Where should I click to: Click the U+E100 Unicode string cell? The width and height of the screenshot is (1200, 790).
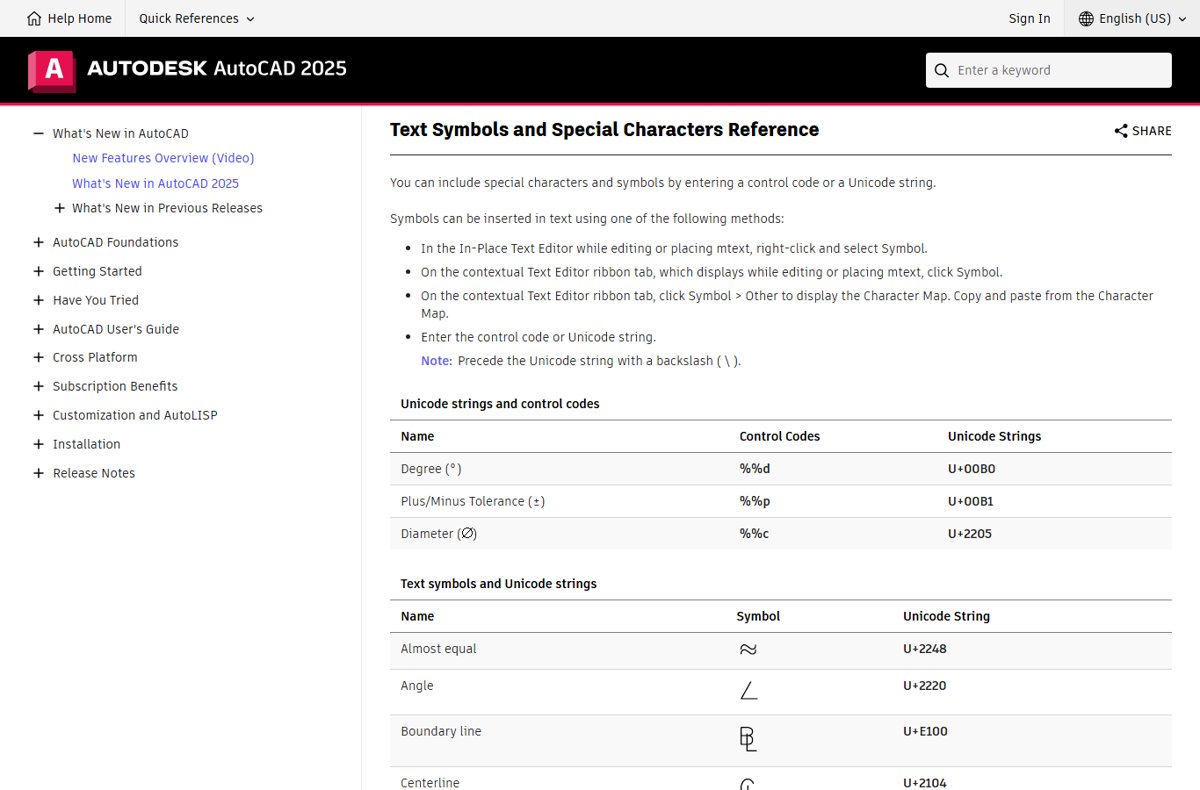coord(925,731)
